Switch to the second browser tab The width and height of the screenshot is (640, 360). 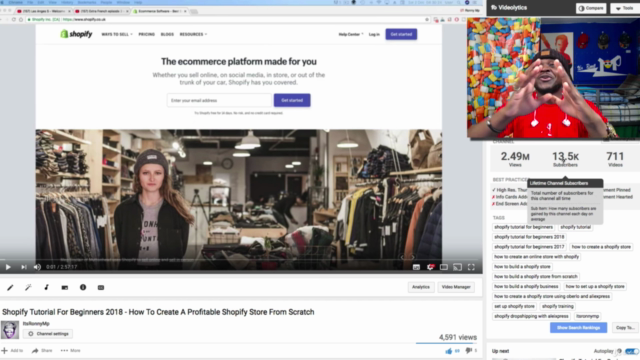102,11
